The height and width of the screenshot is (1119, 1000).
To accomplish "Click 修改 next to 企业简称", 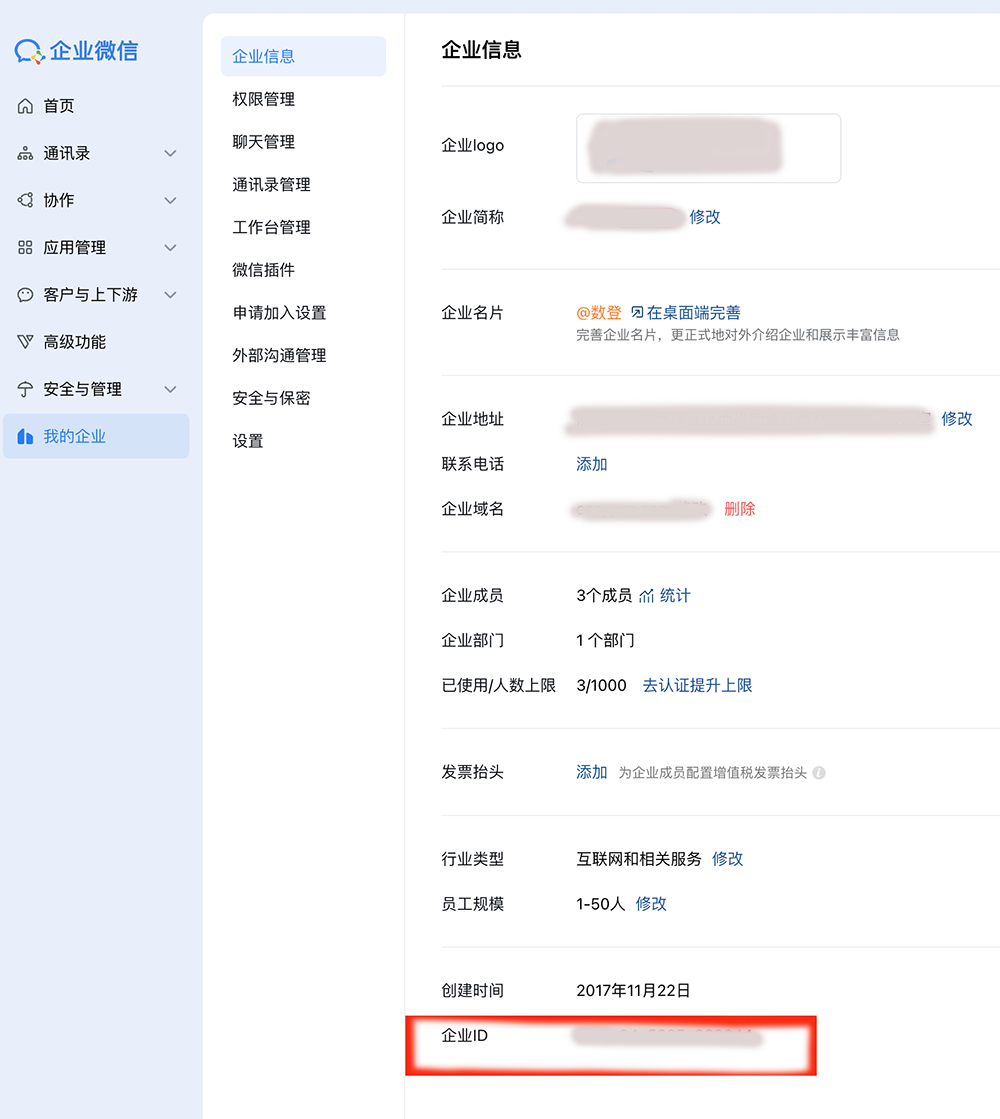I will 705,216.
